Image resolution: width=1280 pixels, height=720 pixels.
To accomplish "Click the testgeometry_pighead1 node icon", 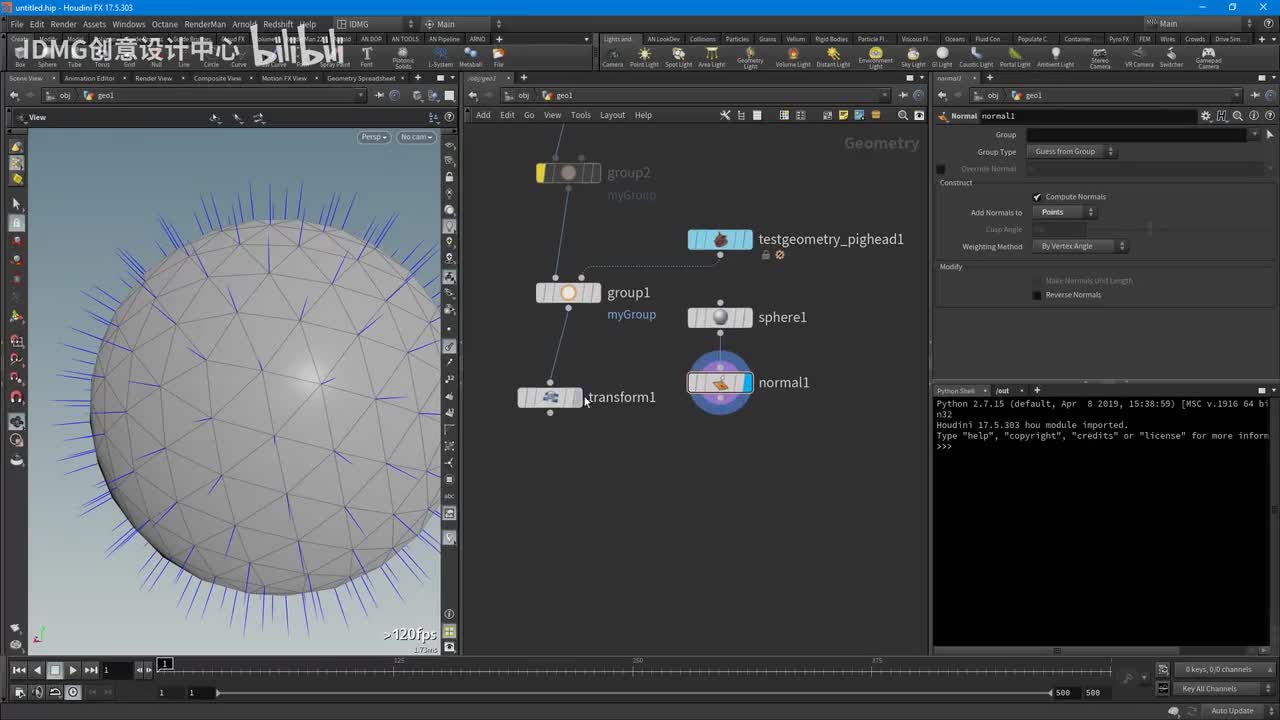I will [x=720, y=240].
